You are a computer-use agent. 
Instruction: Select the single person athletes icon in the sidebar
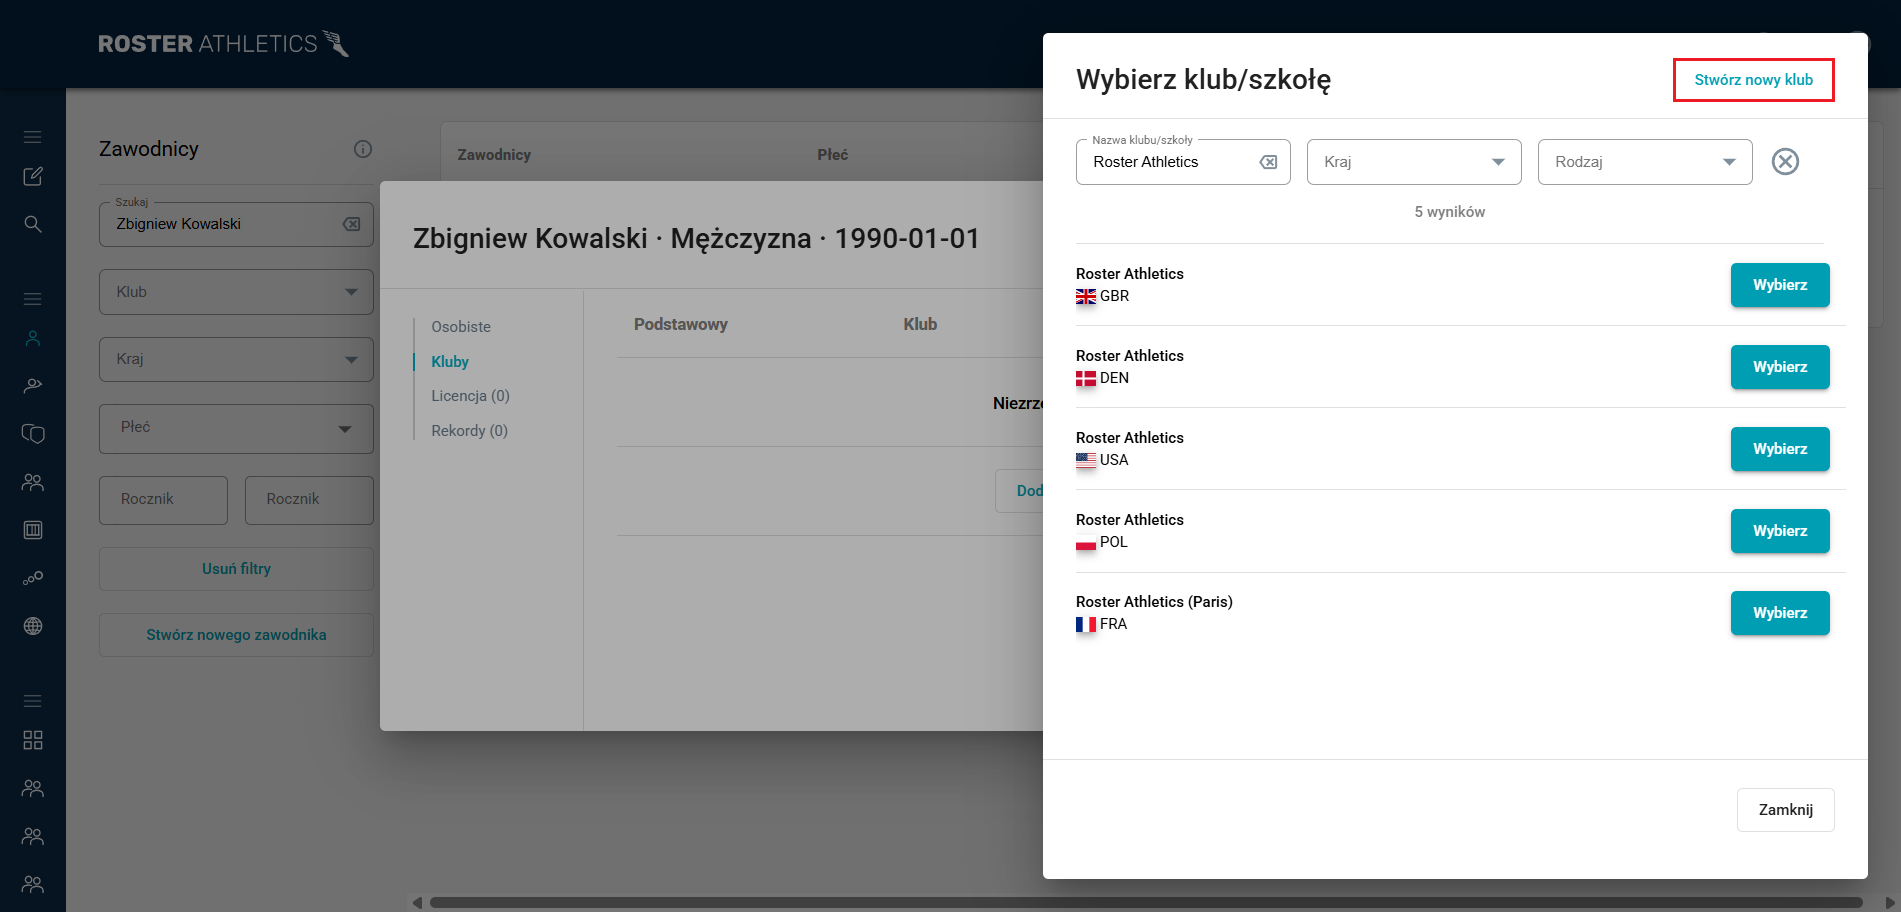point(33,338)
